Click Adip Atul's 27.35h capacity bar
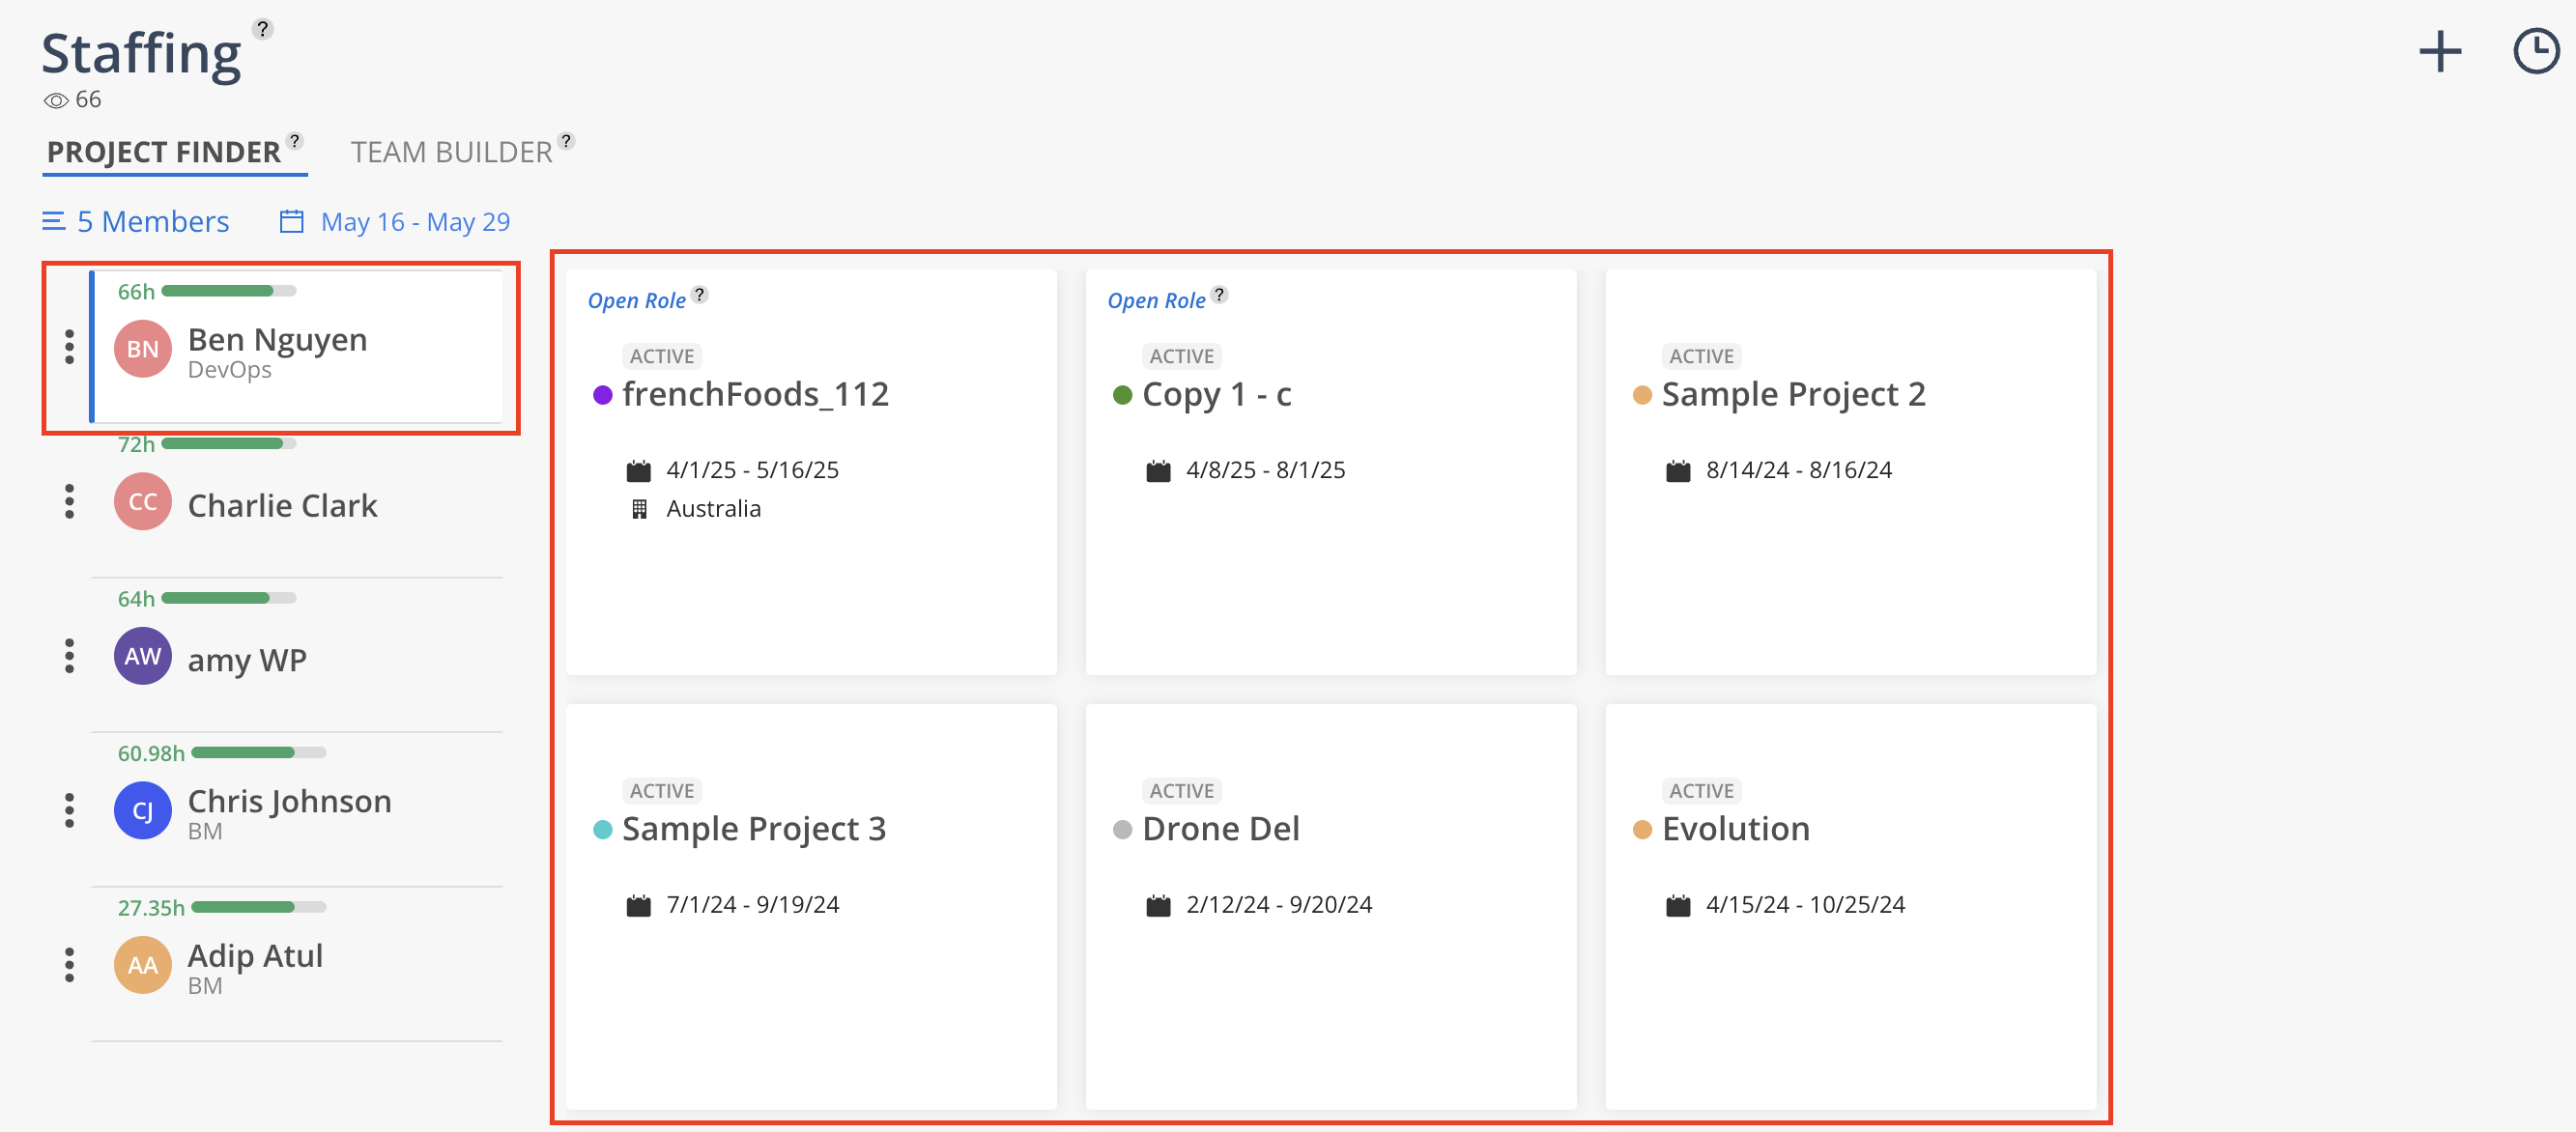2576x1132 pixels. coord(259,907)
